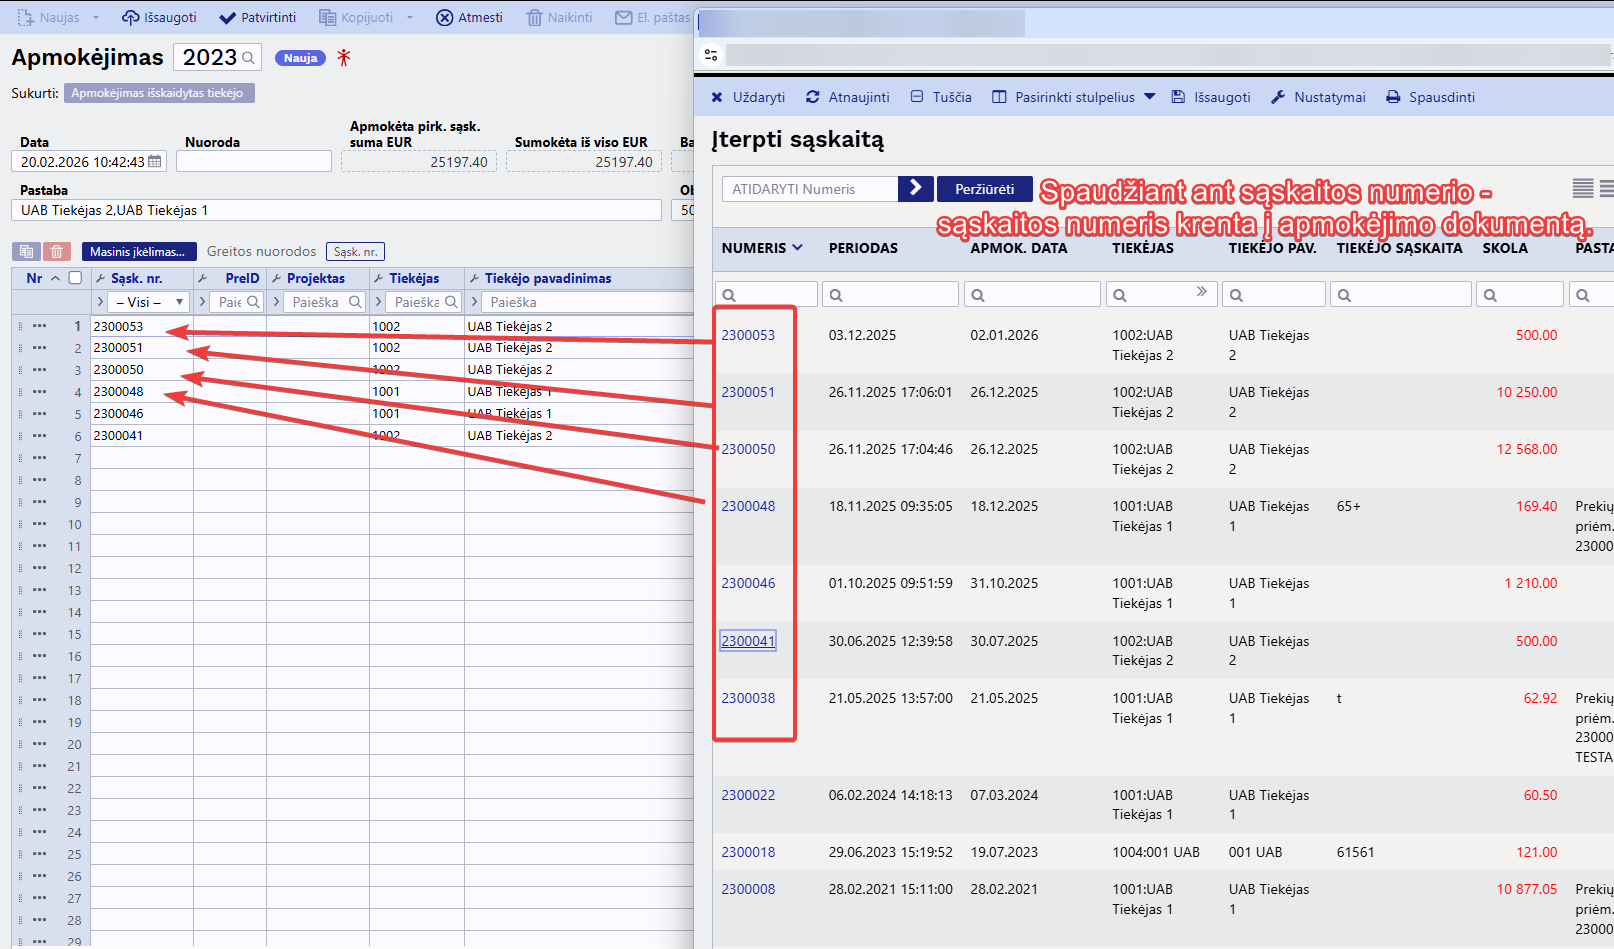Click the Nuoroda input field
The width and height of the screenshot is (1614, 949).
tap(253, 162)
